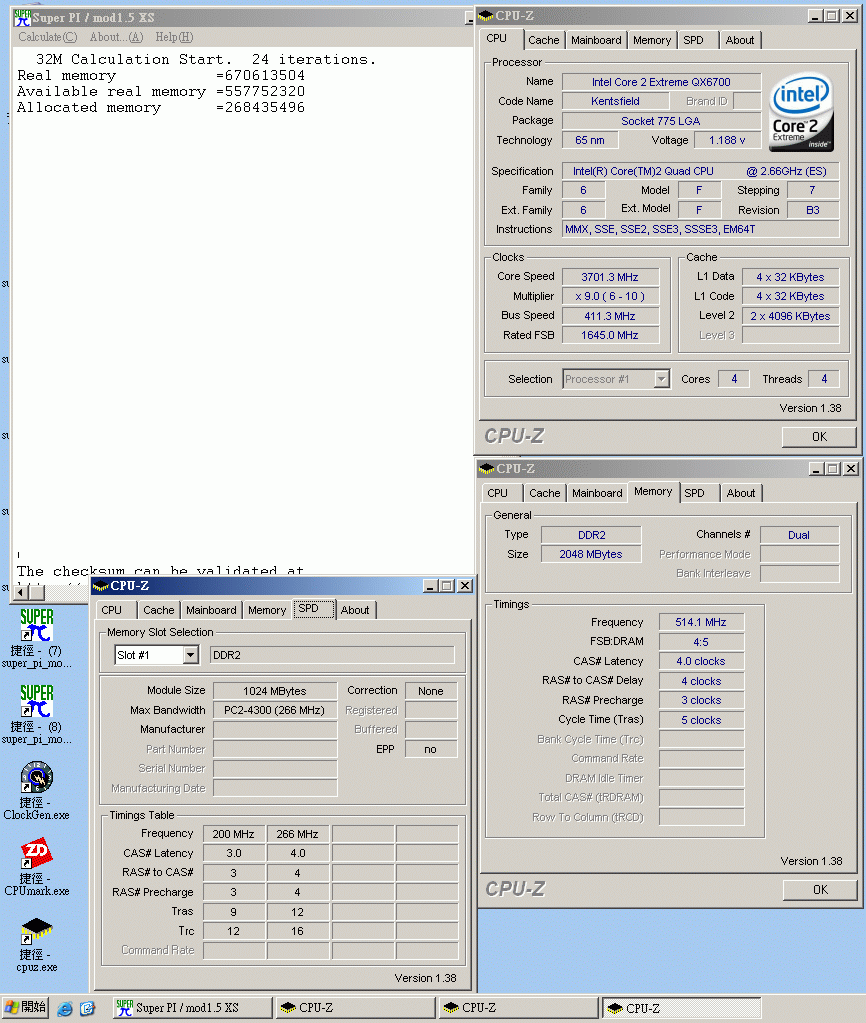866x1023 pixels.
Task: Select About tab in top CPU-Z window
Action: 740,40
